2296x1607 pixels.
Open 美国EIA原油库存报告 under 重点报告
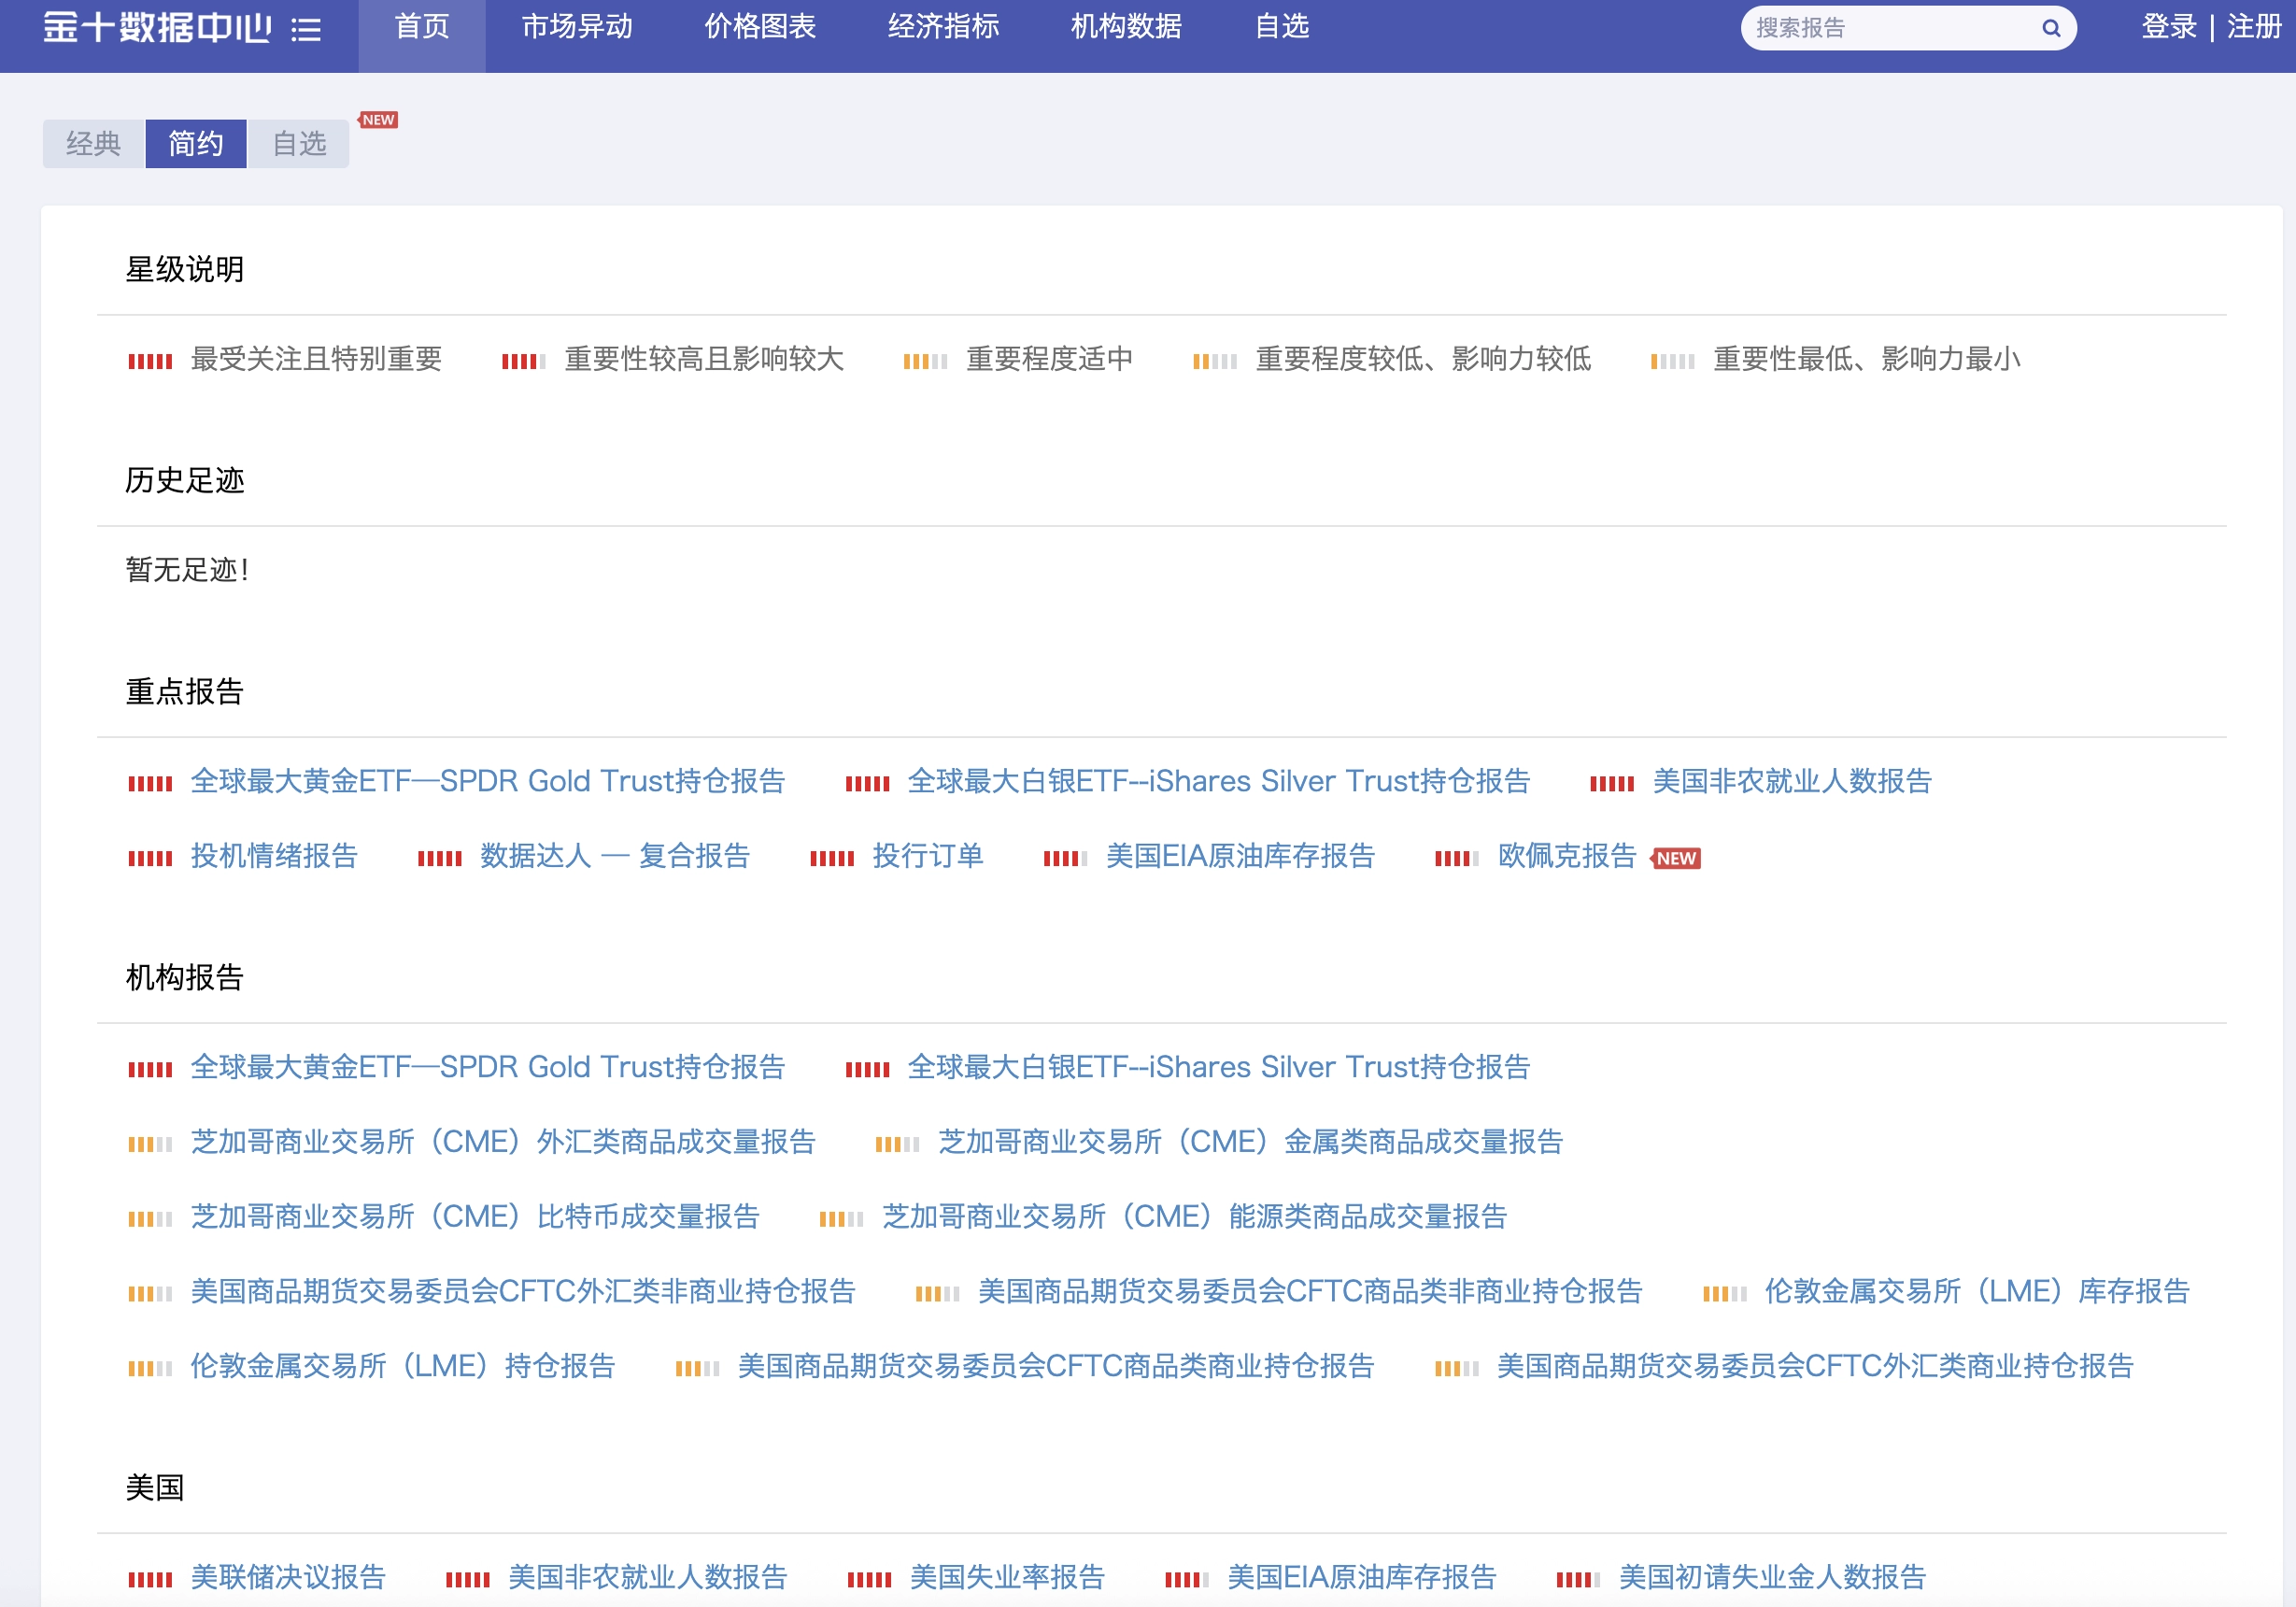[1240, 856]
